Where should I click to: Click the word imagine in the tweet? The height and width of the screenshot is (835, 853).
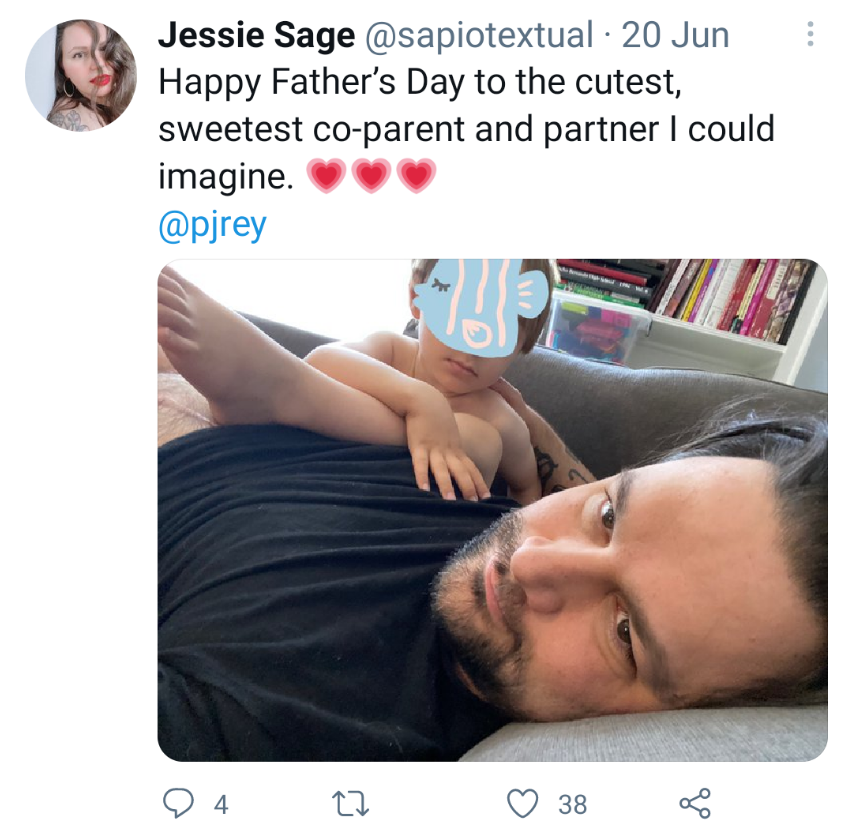226,177
